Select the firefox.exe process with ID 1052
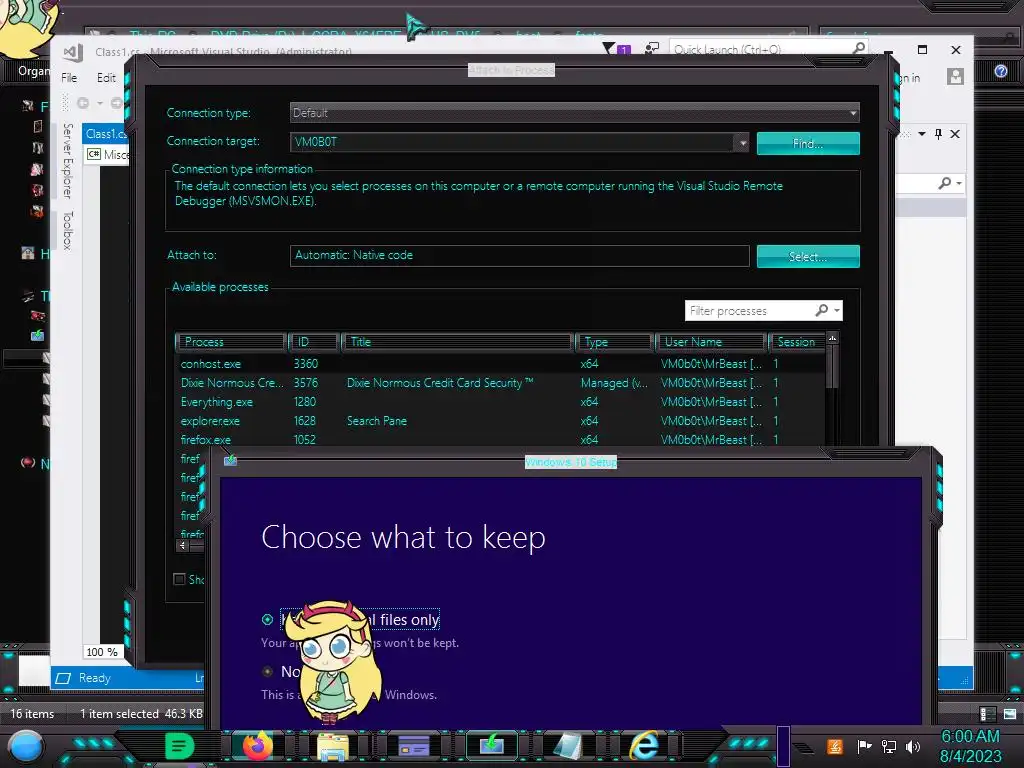 coord(500,439)
